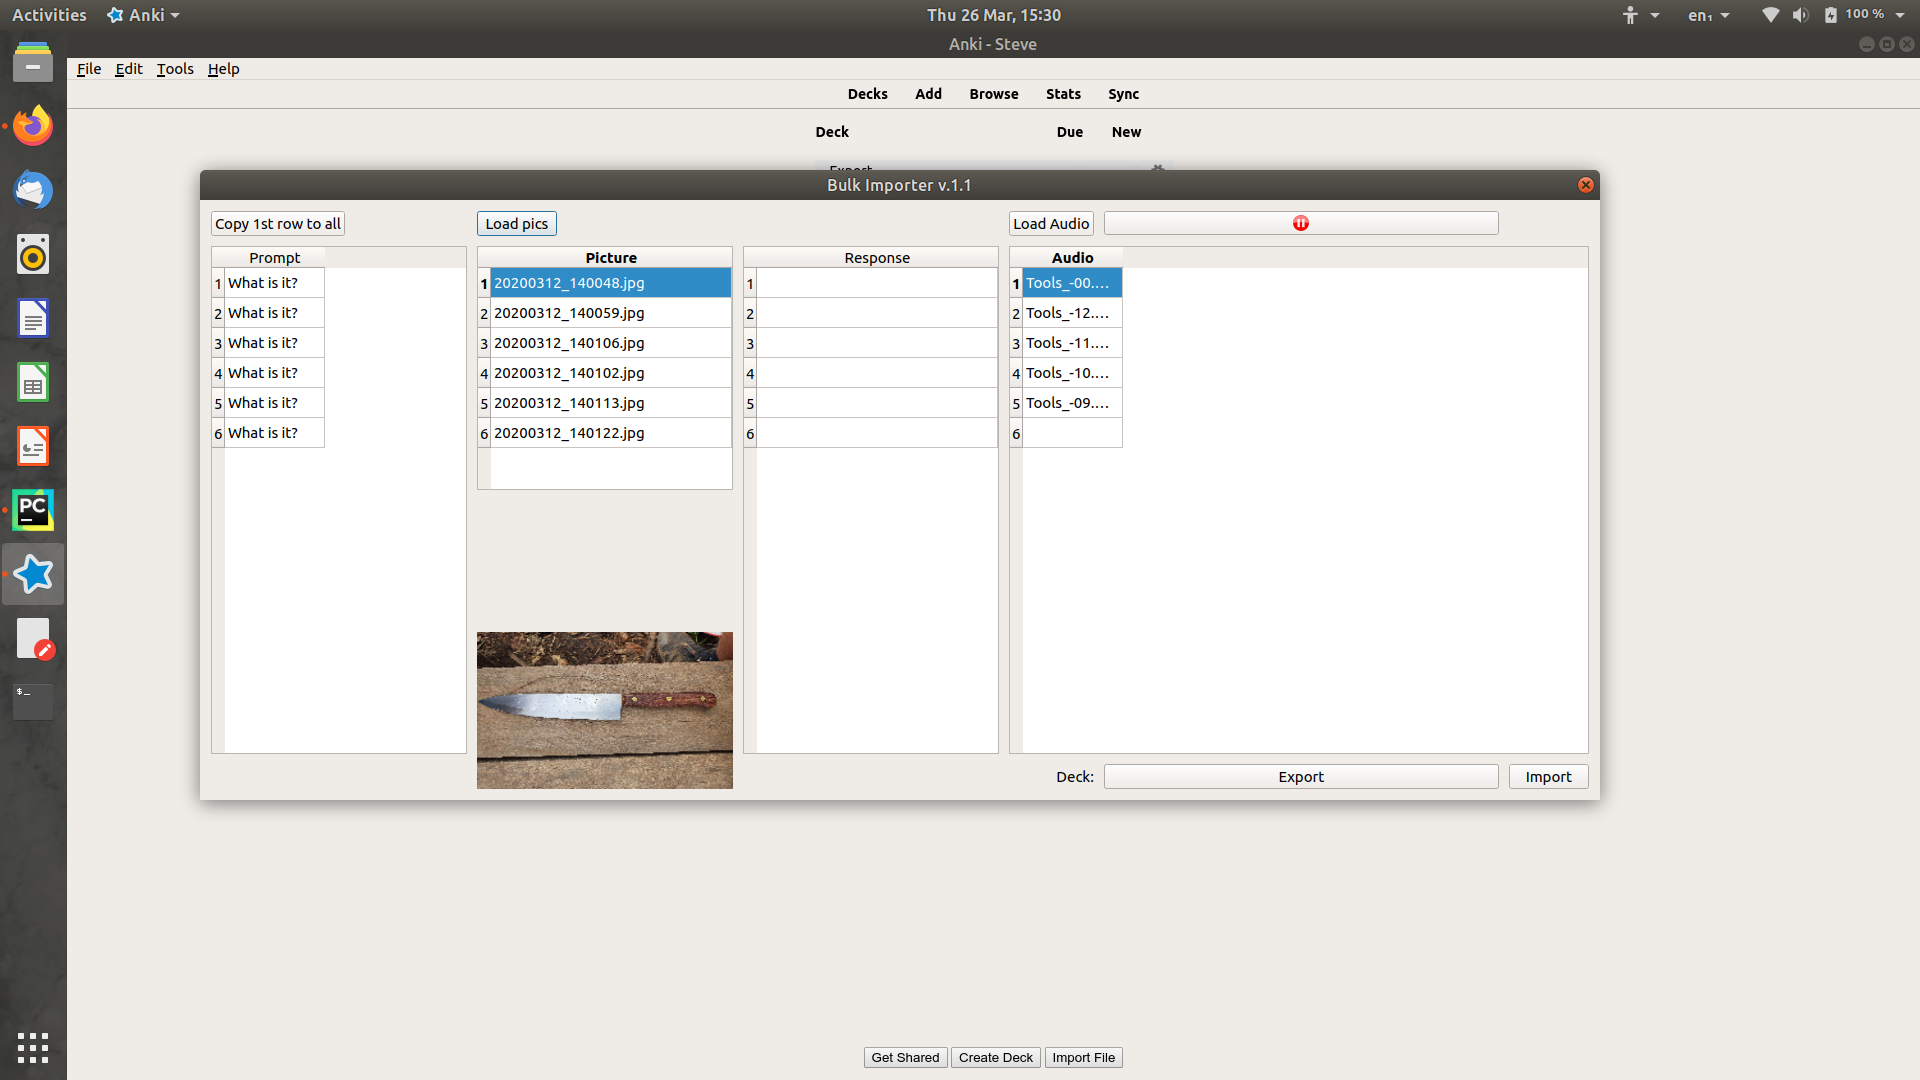Show applications grid icon
1920x1080 pixels.
[x=33, y=1047]
